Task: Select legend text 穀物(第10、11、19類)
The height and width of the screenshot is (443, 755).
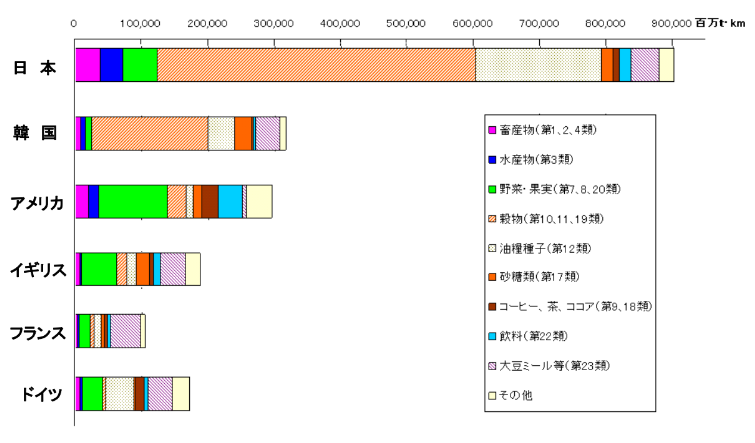Action: point(551,219)
